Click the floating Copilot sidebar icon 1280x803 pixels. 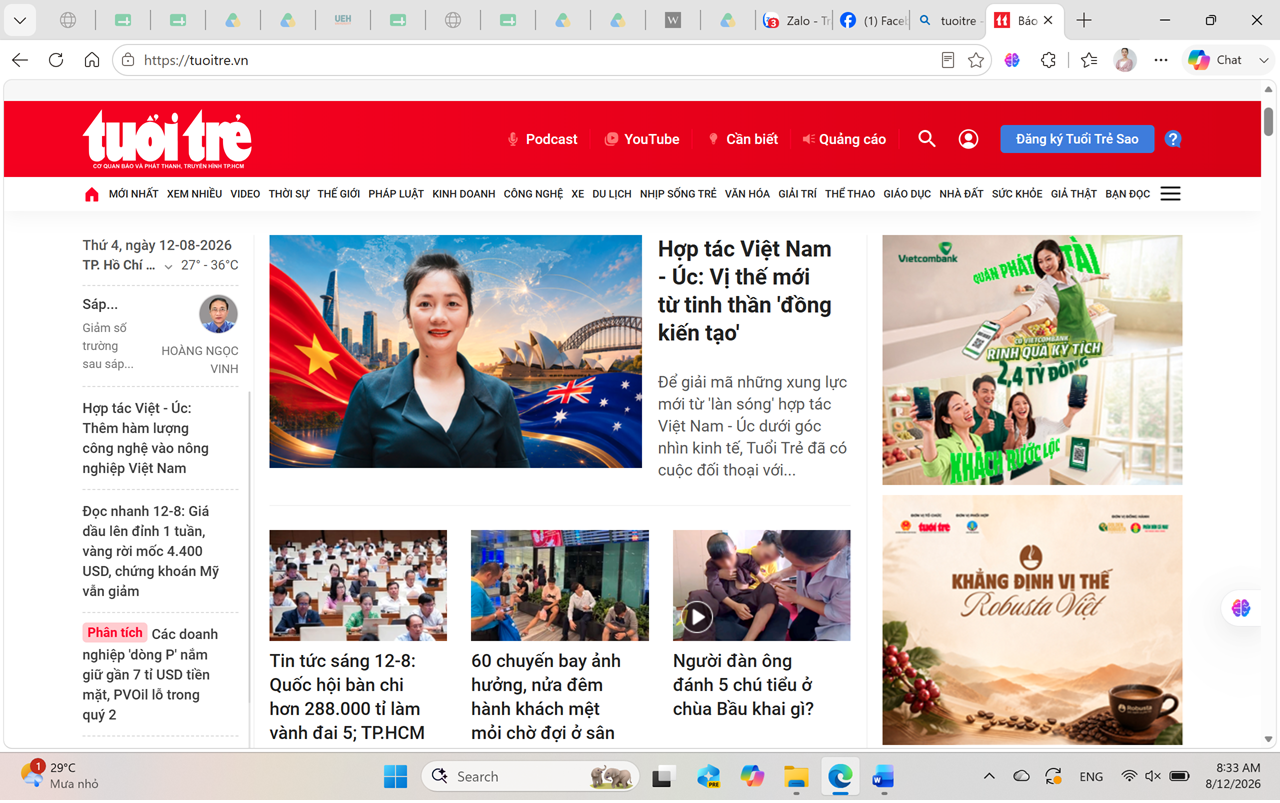tap(1241, 608)
